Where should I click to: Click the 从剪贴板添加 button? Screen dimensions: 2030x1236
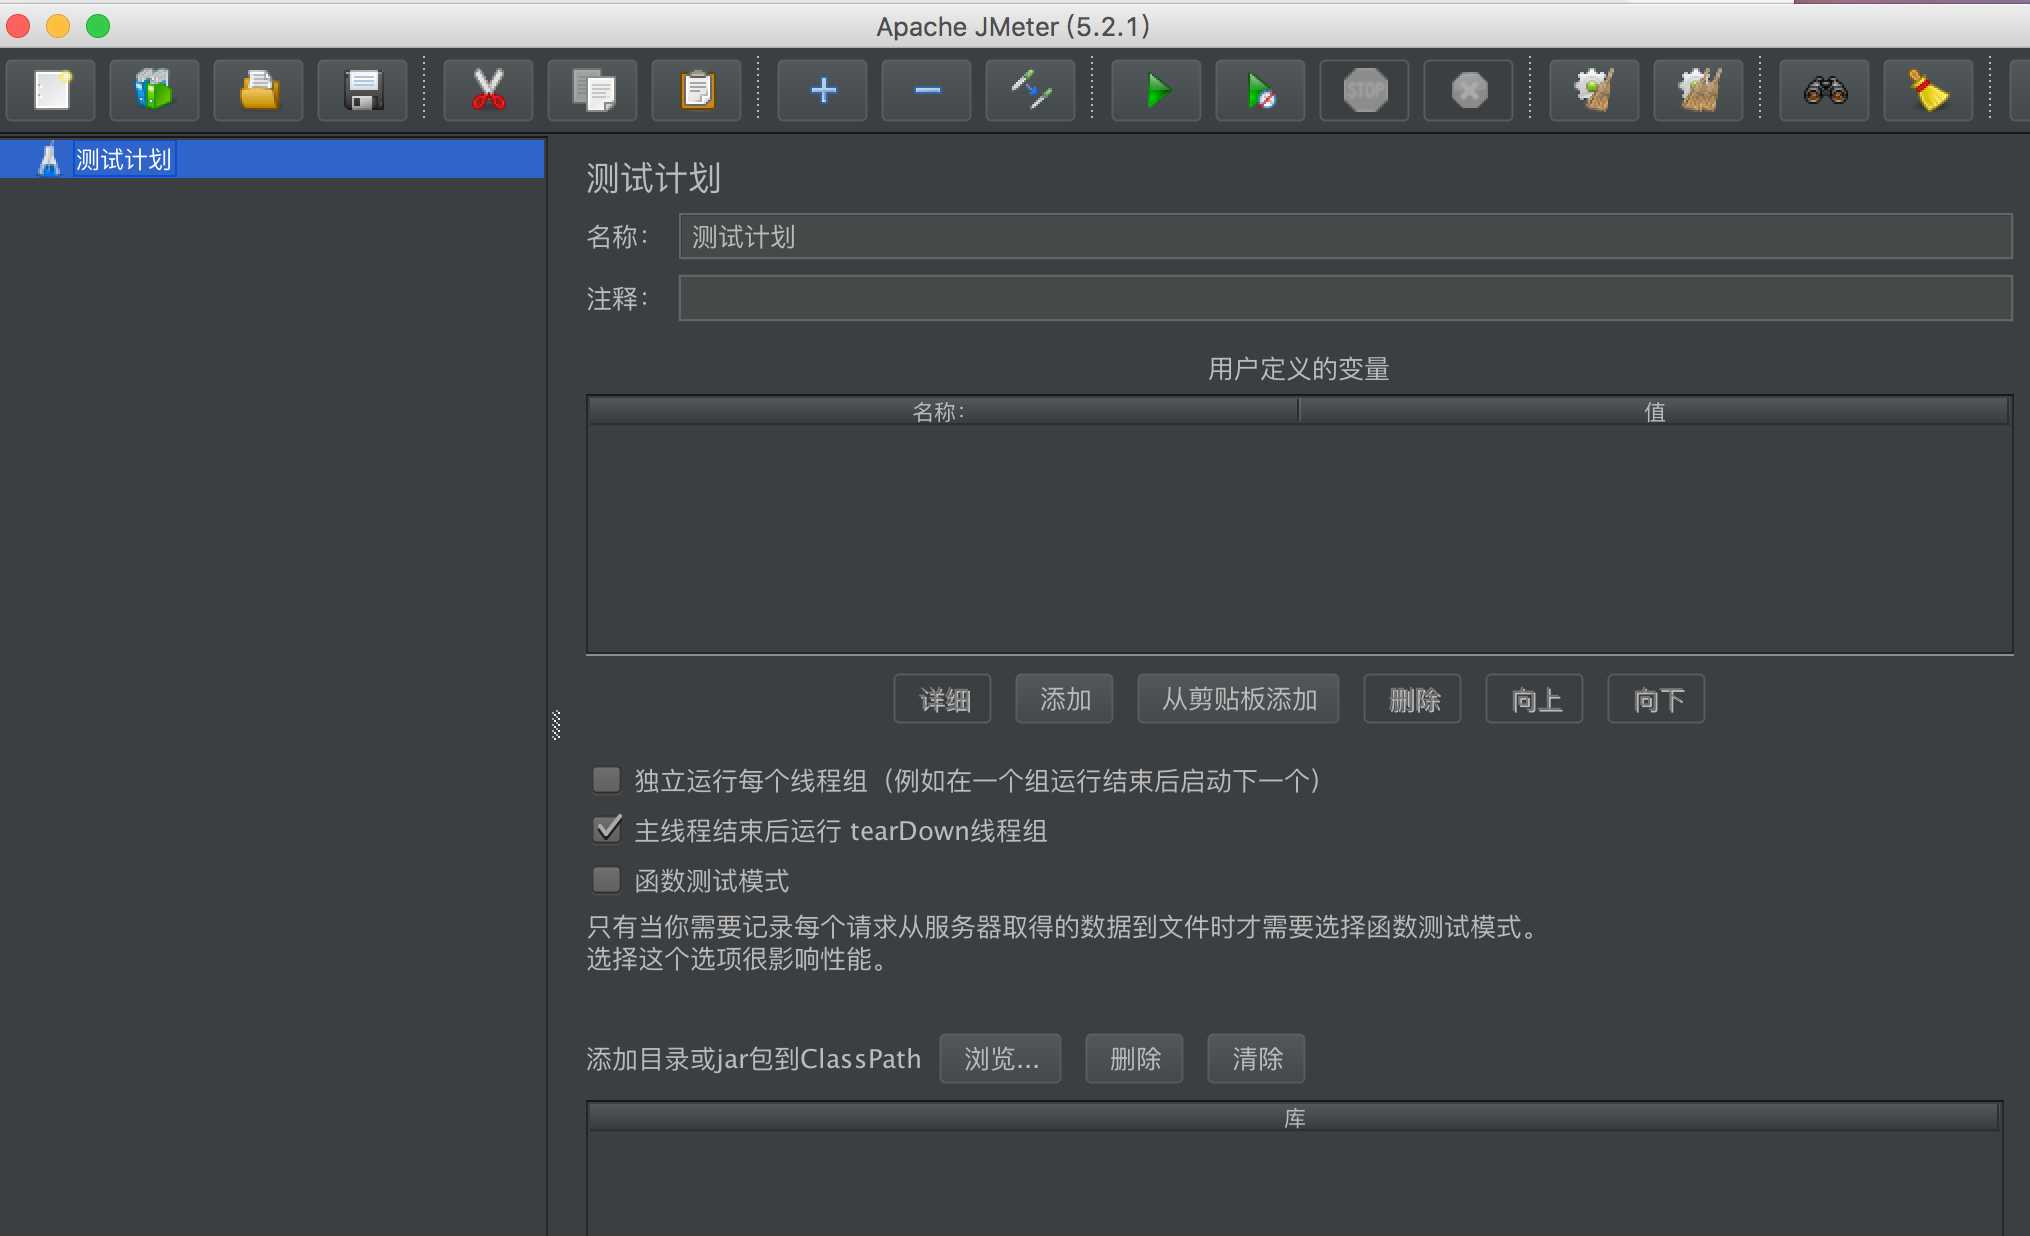tap(1238, 699)
